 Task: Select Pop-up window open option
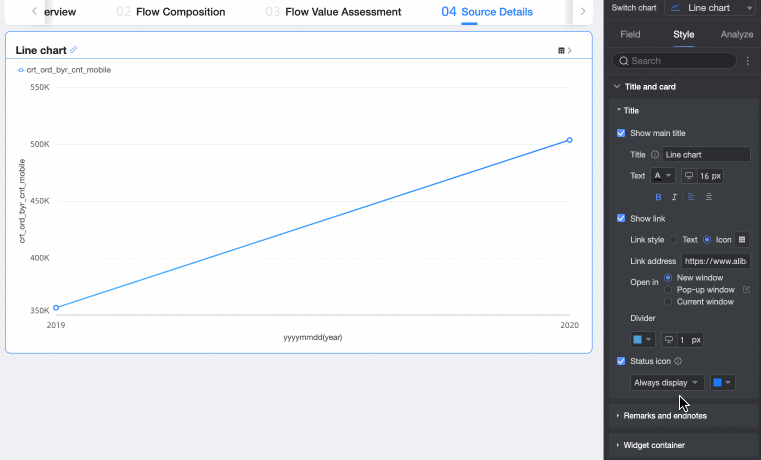(x=668, y=290)
